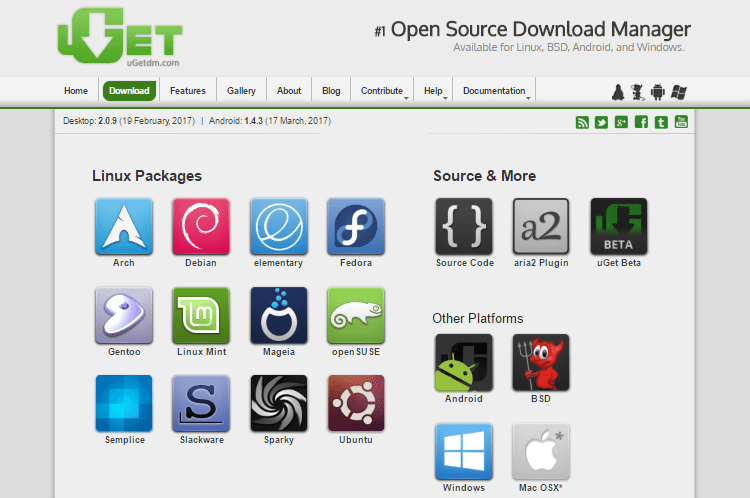Click the Debian label link
The image size is (750, 498).
point(201,263)
